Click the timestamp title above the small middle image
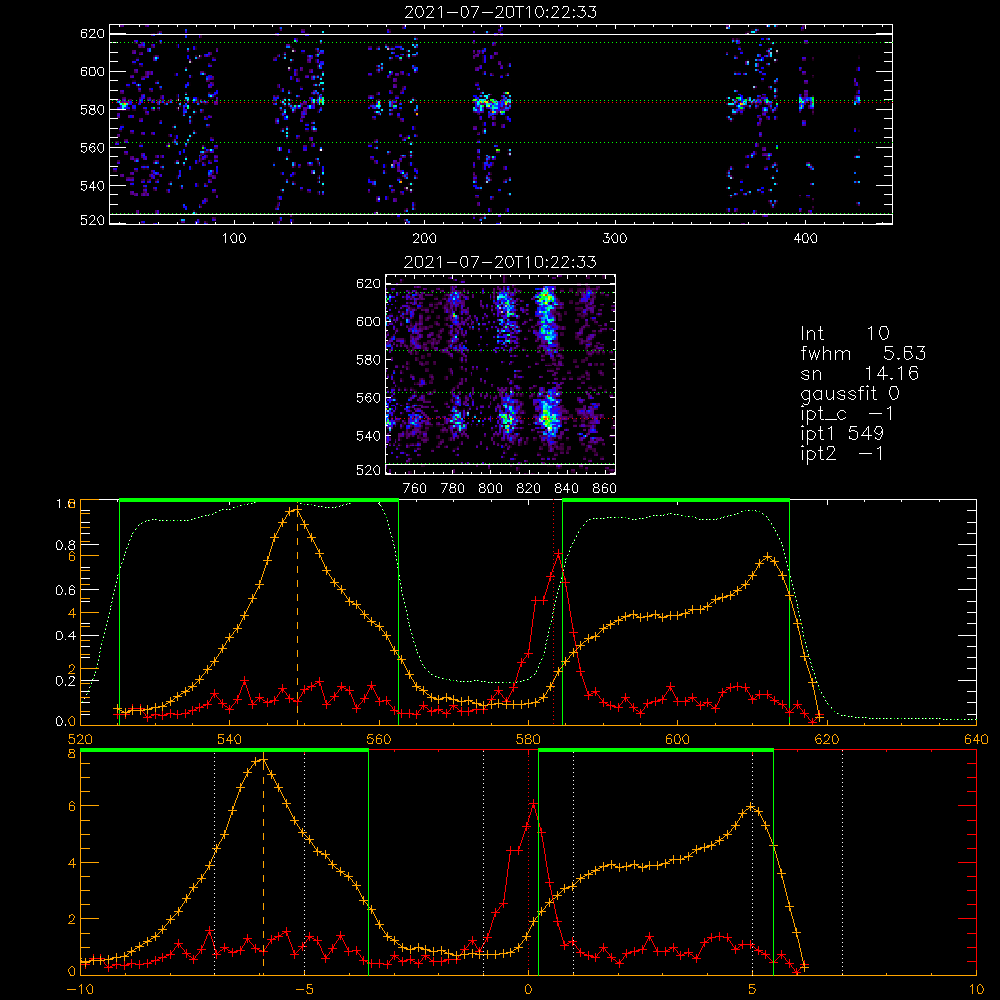This screenshot has height=1000, width=1000. [501, 262]
